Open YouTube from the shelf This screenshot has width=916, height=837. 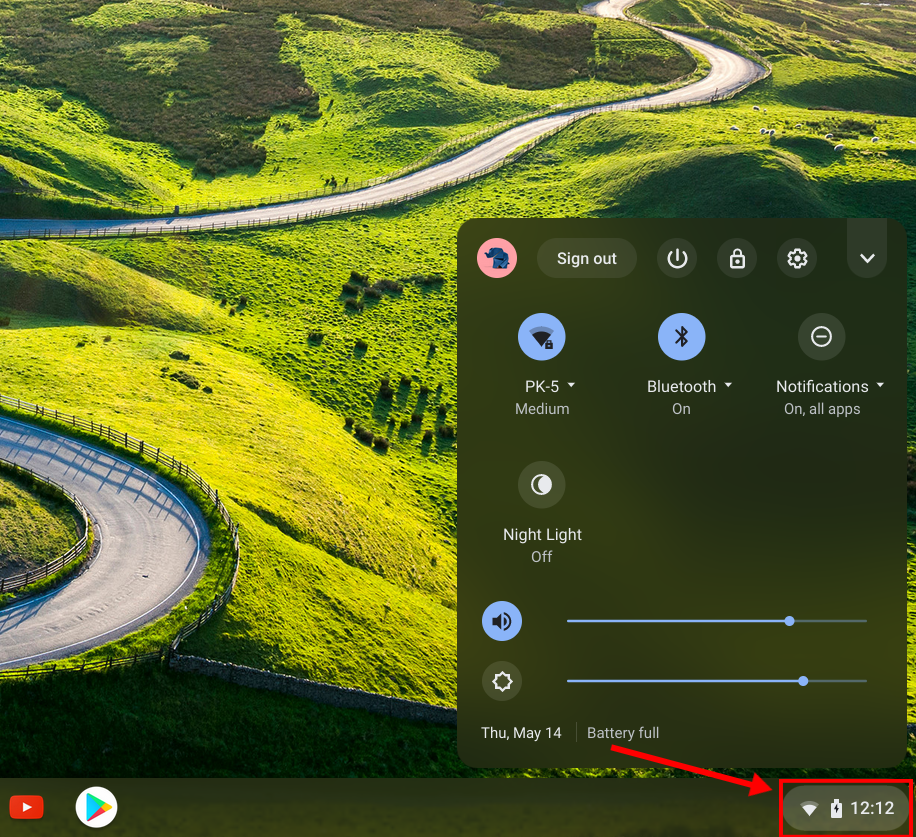click(x=26, y=808)
